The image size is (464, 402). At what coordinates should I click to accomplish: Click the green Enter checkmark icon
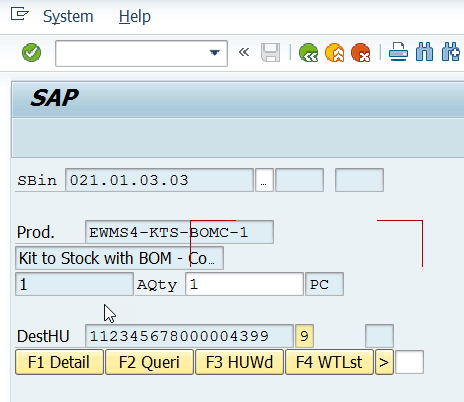tap(31, 53)
